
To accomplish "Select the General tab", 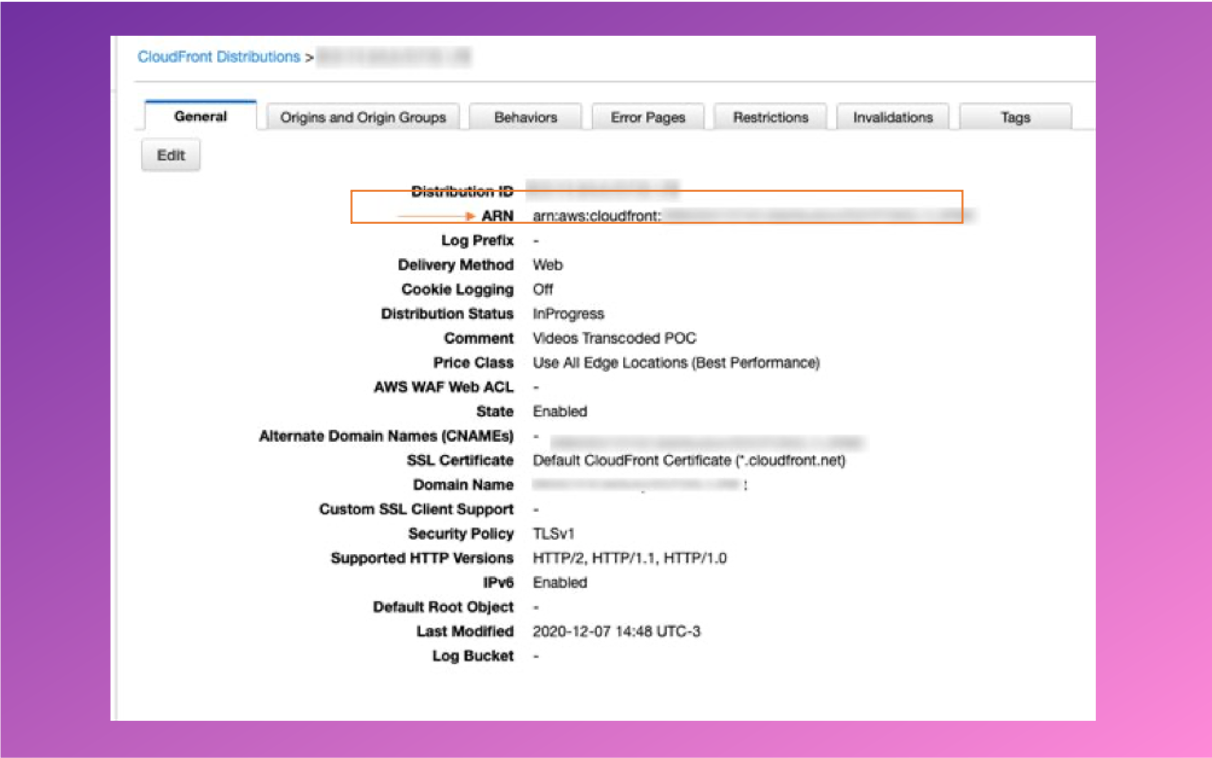I will [201, 116].
